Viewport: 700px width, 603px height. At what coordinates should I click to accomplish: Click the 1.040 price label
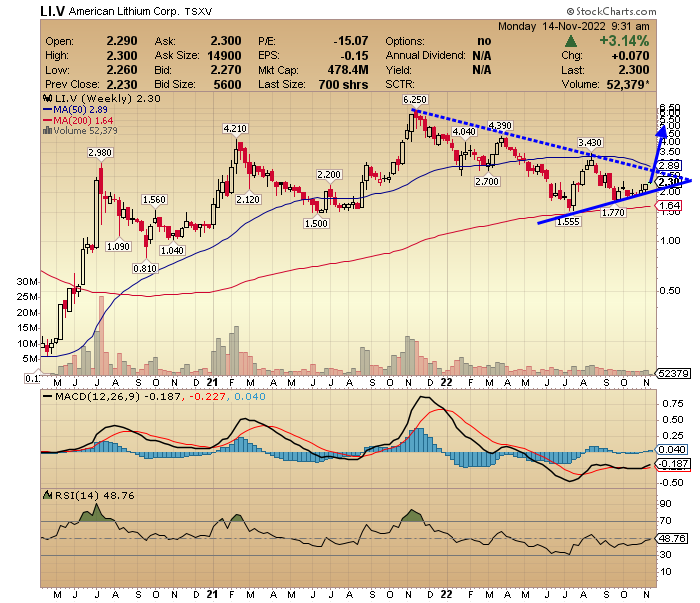tap(172, 250)
